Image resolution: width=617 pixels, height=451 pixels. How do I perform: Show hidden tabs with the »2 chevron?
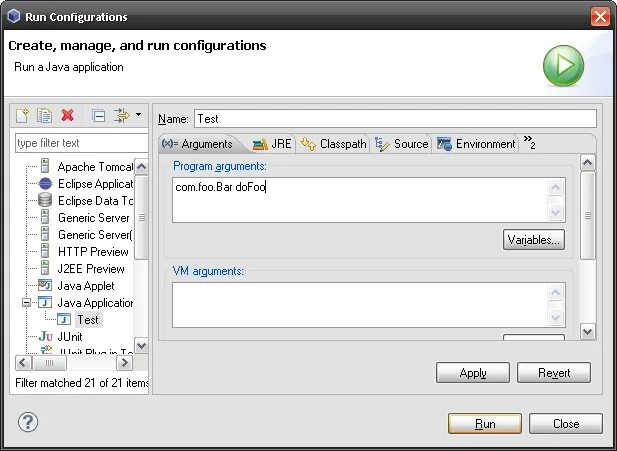point(530,142)
